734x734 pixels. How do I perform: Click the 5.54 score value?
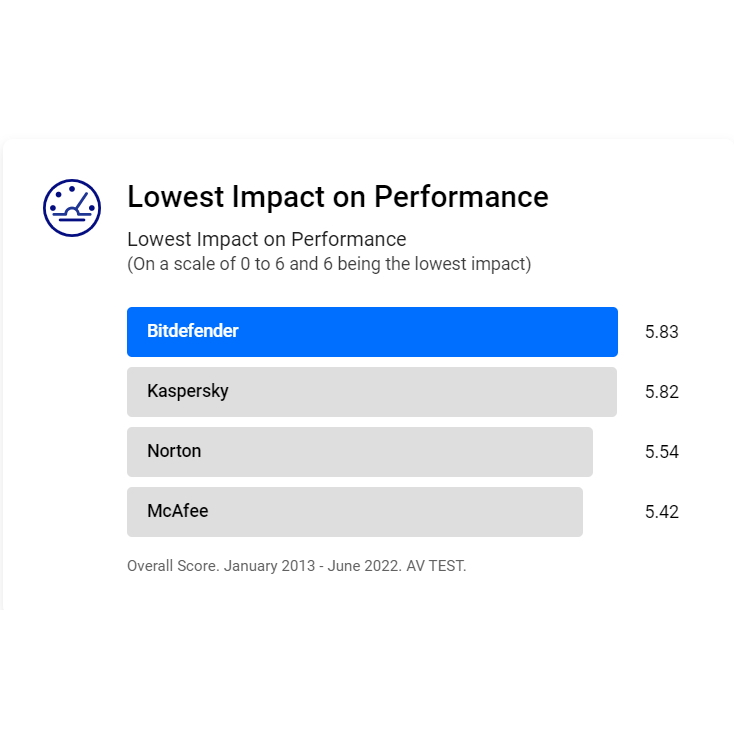click(662, 452)
